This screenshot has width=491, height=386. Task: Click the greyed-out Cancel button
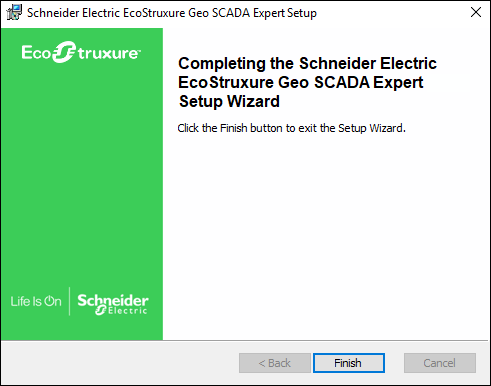point(440,363)
